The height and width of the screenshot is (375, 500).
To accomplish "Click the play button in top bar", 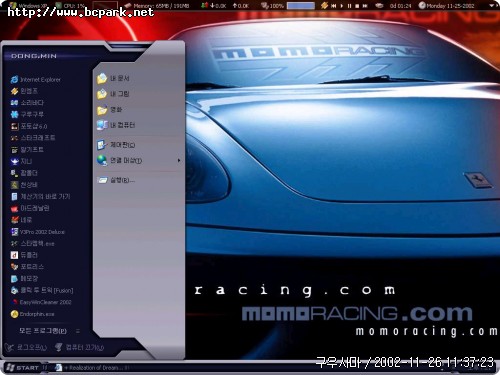I will pyautogui.click(x=342, y=6).
